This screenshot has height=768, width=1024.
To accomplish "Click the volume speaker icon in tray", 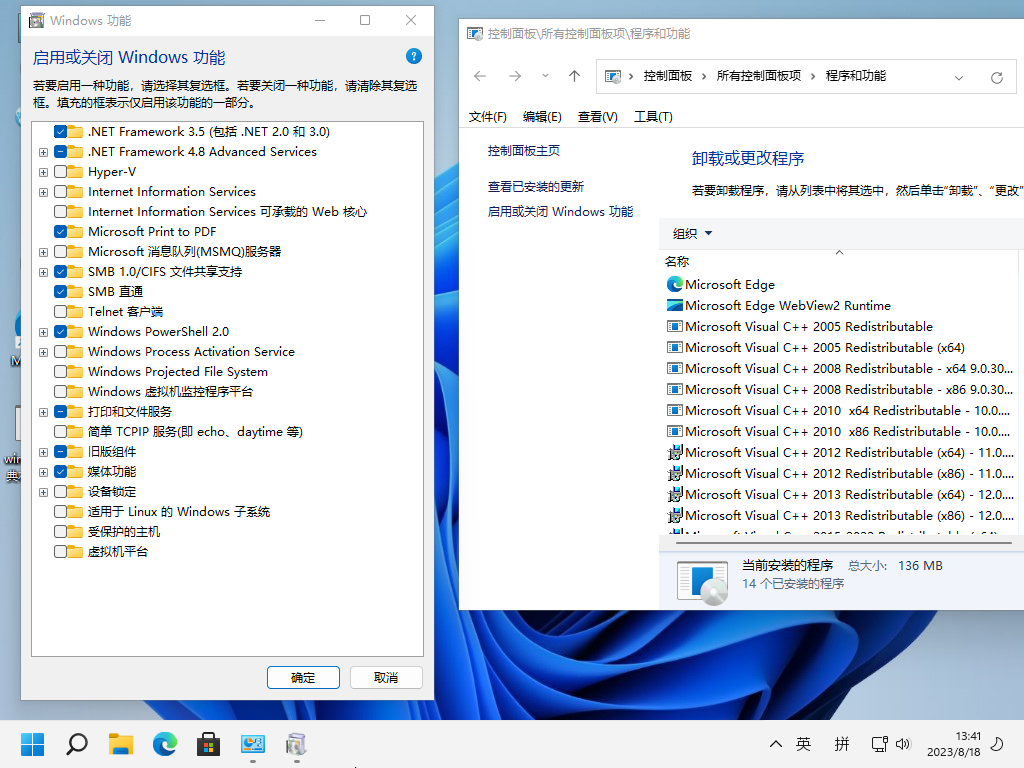I will pyautogui.click(x=903, y=744).
